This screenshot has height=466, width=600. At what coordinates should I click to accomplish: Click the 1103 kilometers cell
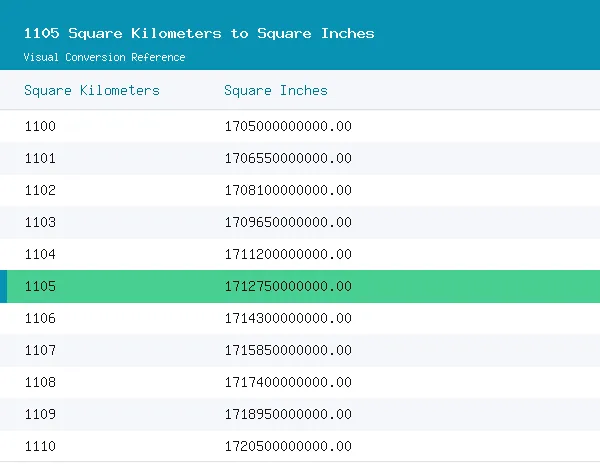point(40,222)
